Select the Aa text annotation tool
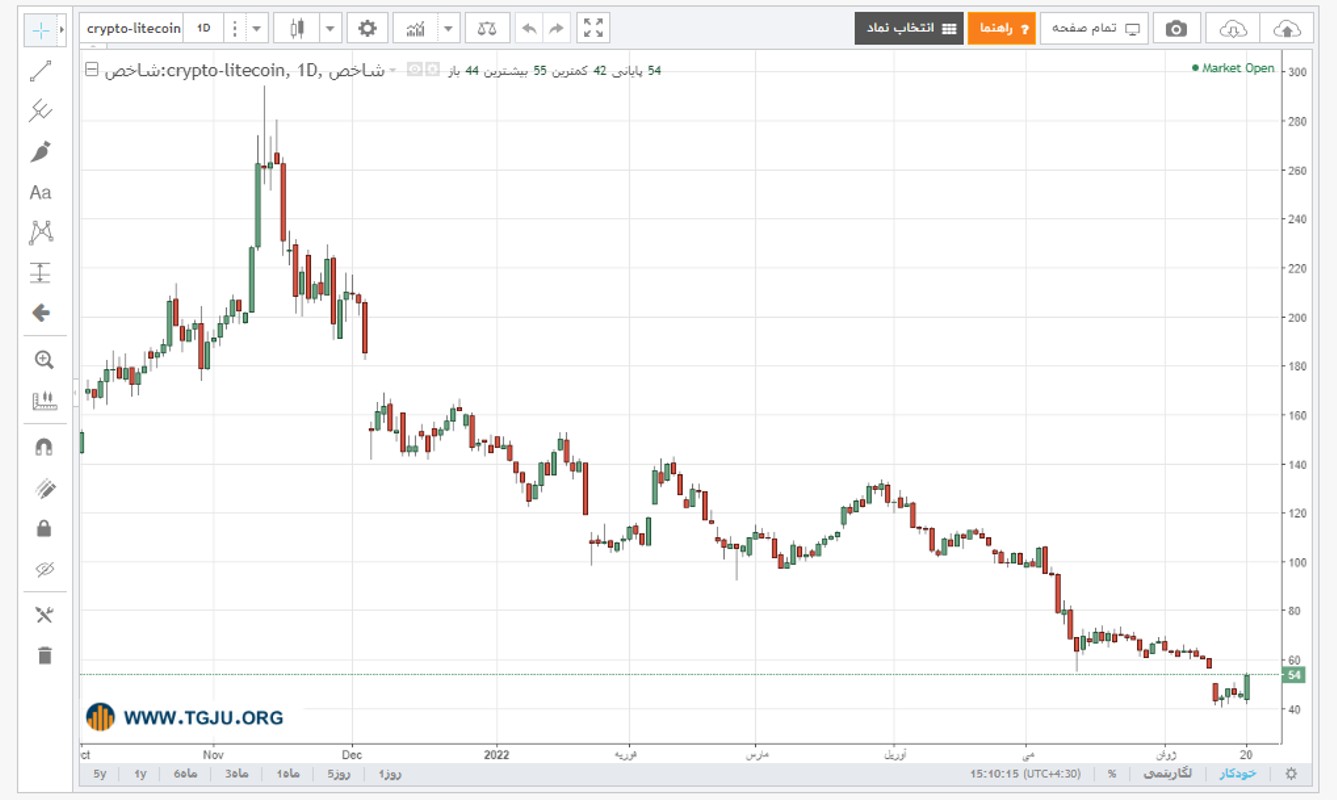 [41, 192]
